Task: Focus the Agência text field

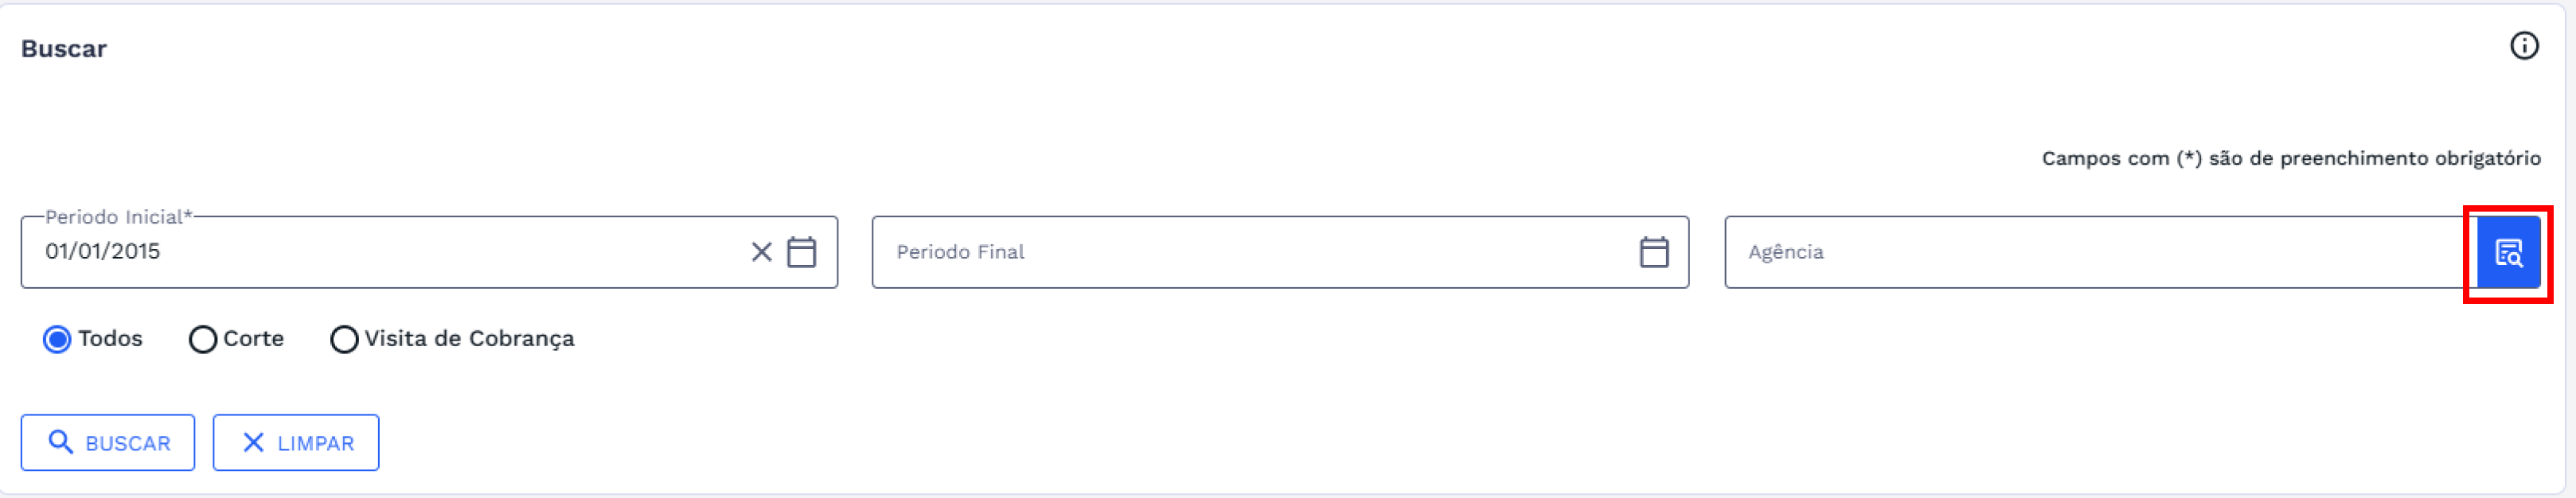Action: pos(2090,252)
